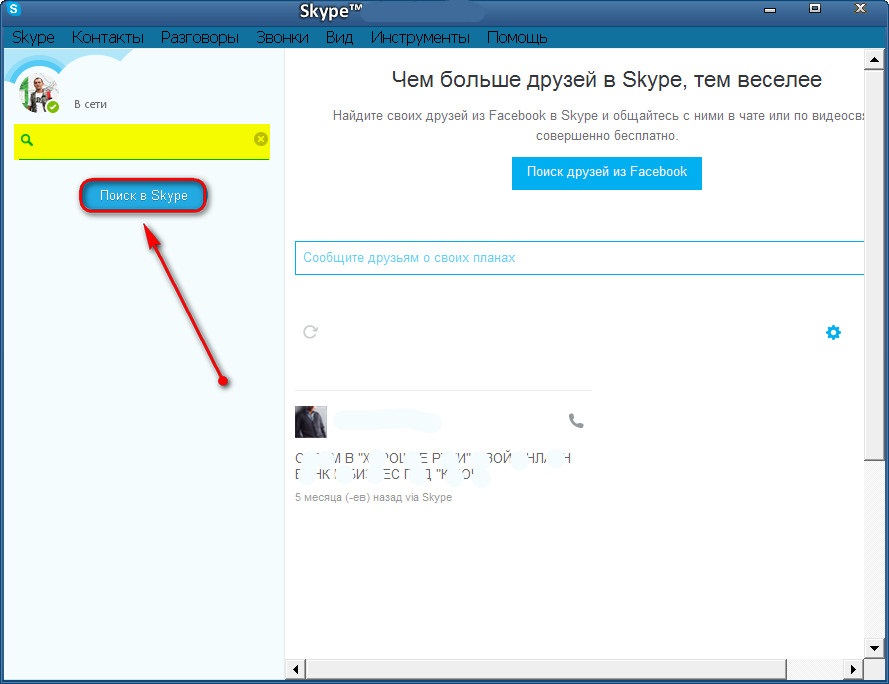Click the contact's avatar in feed
The image size is (889, 684).
point(311,422)
